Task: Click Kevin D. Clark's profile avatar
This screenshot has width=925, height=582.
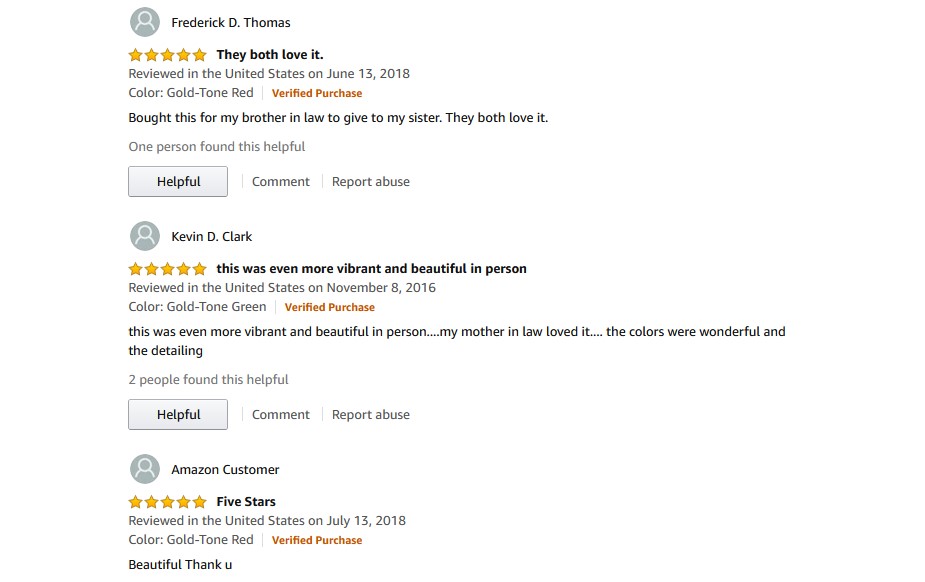Action: pos(145,236)
